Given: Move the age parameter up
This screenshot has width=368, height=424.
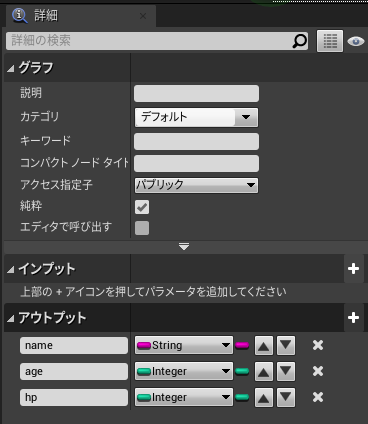Looking at the screenshot, I should coord(264,371).
